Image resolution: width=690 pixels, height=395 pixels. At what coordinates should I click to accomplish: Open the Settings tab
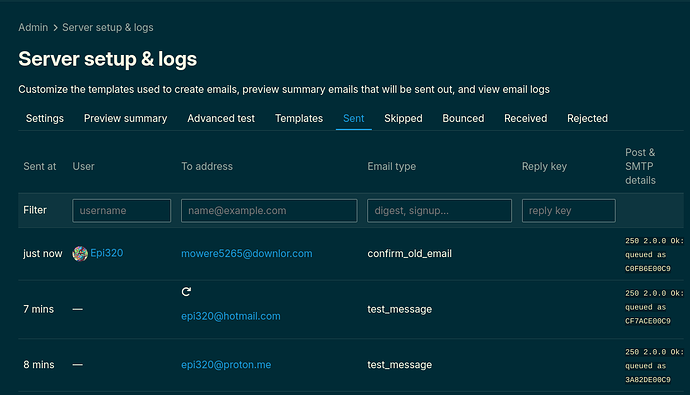click(x=45, y=118)
